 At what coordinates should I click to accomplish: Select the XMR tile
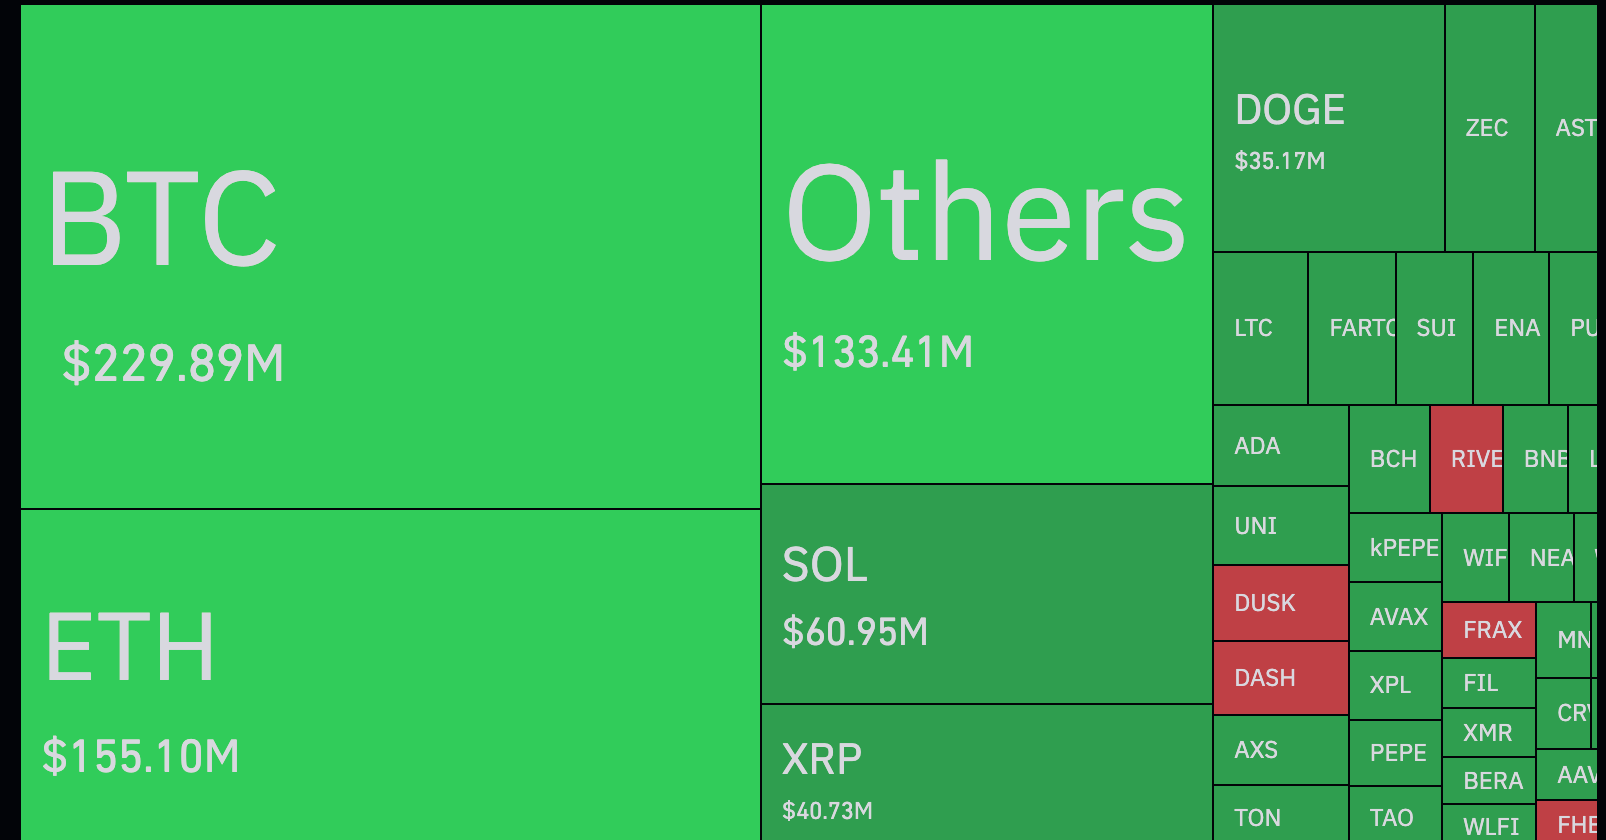(x=1488, y=733)
